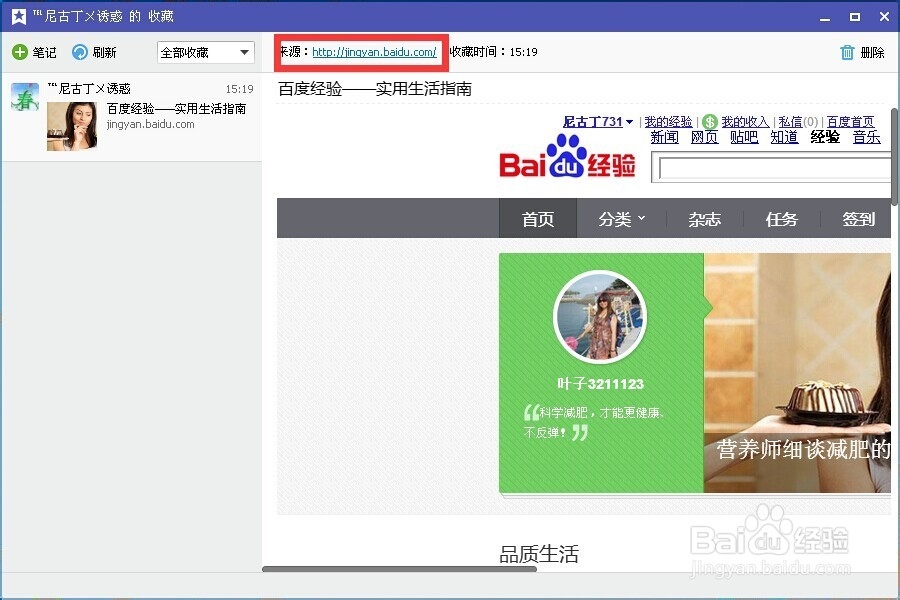Expand the 尼古丁731 account menu arrow
This screenshot has width=900, height=600.
pyautogui.click(x=630, y=122)
